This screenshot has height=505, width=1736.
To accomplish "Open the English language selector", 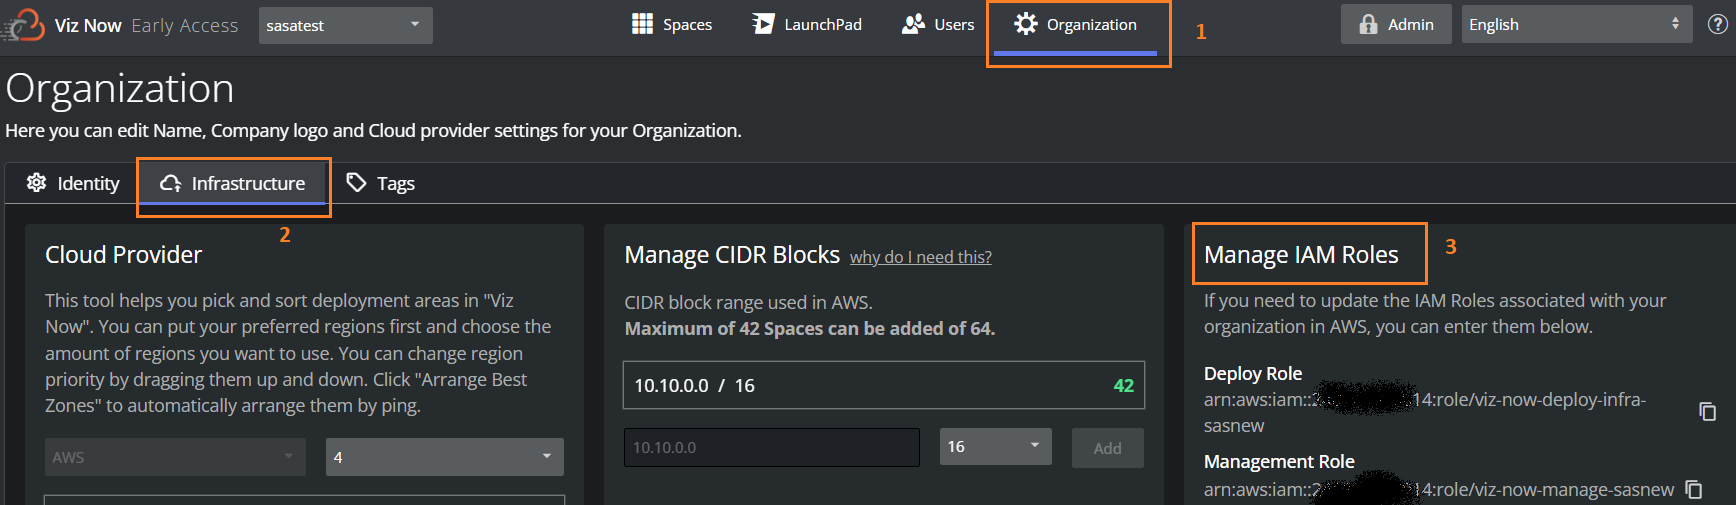I will pyautogui.click(x=1576, y=25).
